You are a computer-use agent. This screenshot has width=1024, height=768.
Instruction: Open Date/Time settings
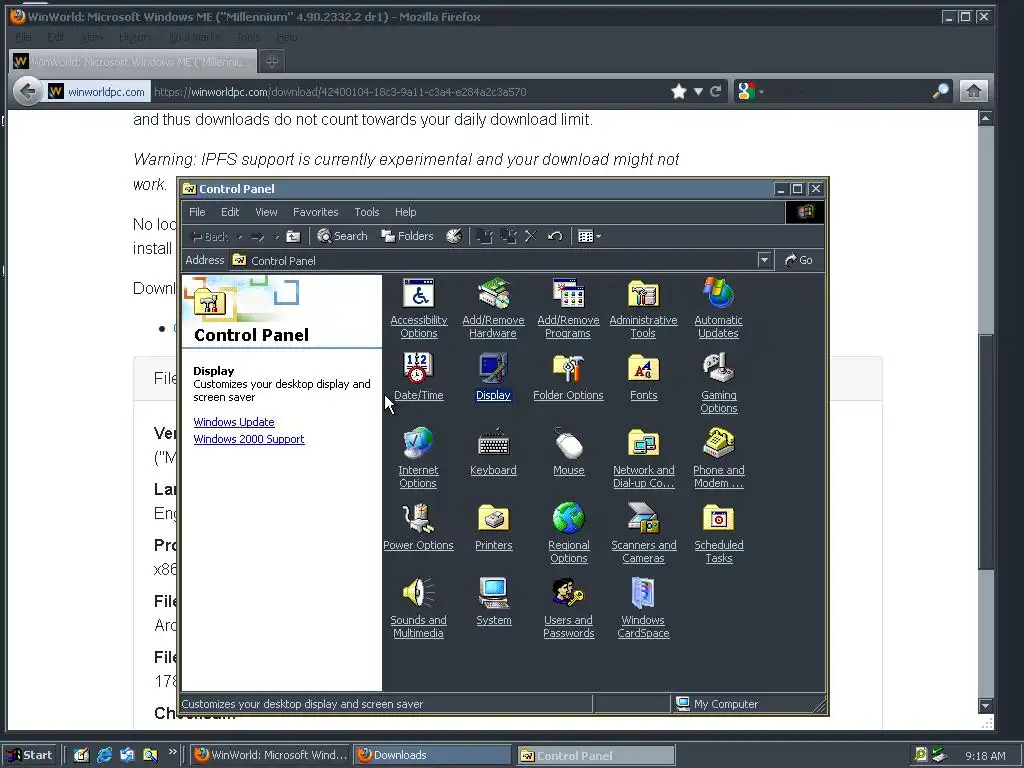pos(419,376)
